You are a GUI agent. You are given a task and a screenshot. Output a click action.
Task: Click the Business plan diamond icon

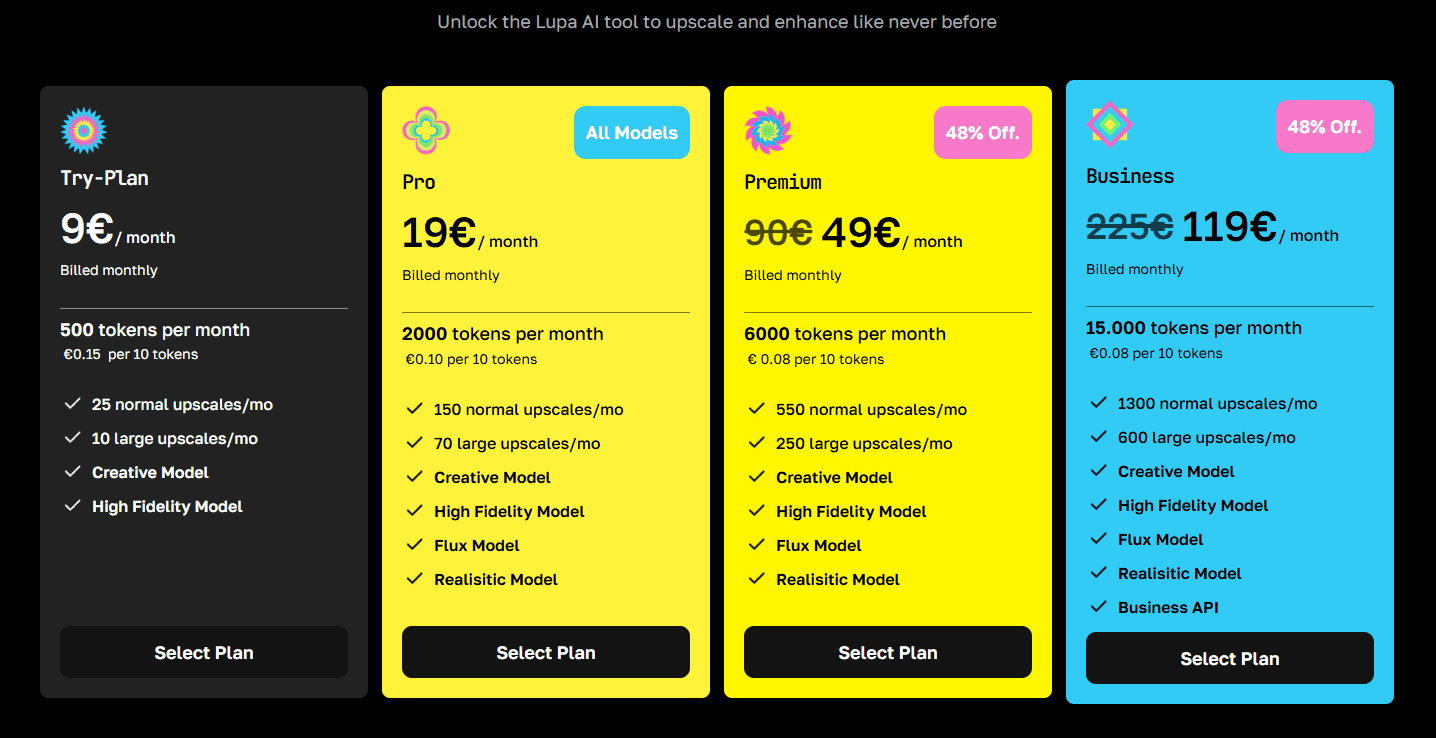pyautogui.click(x=1110, y=125)
